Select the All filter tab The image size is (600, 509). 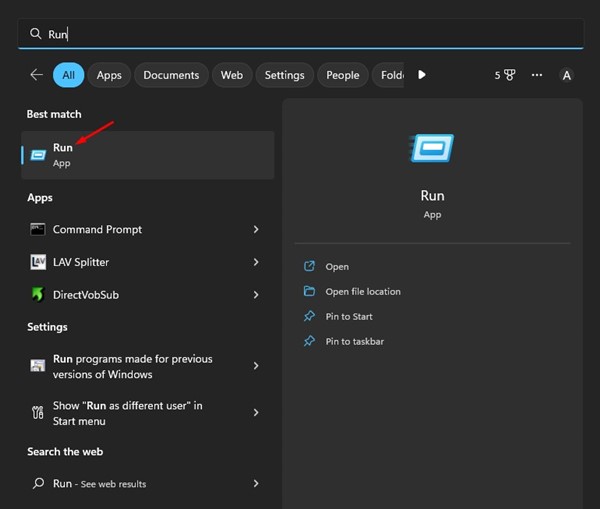click(x=68, y=75)
